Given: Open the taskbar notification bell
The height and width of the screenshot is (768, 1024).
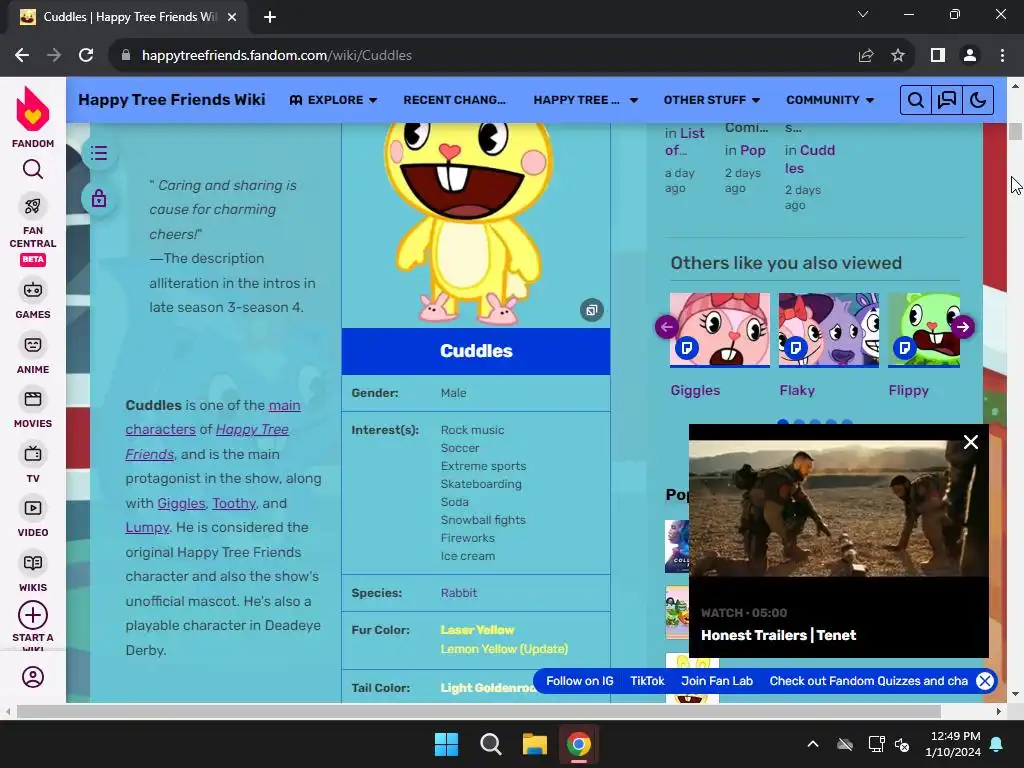Looking at the screenshot, I should [x=997, y=744].
